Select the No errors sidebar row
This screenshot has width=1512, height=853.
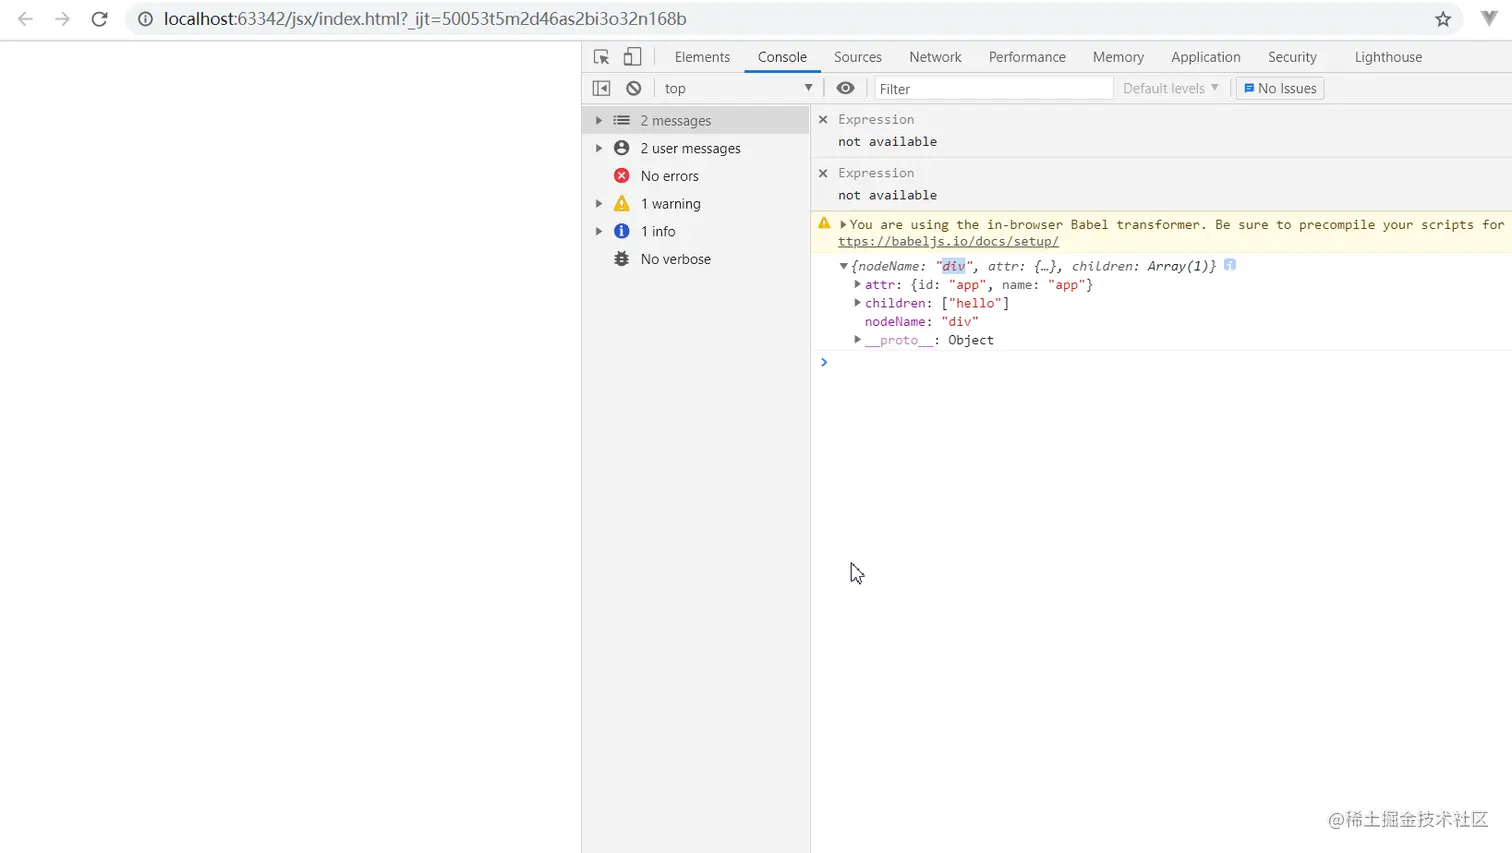695,176
